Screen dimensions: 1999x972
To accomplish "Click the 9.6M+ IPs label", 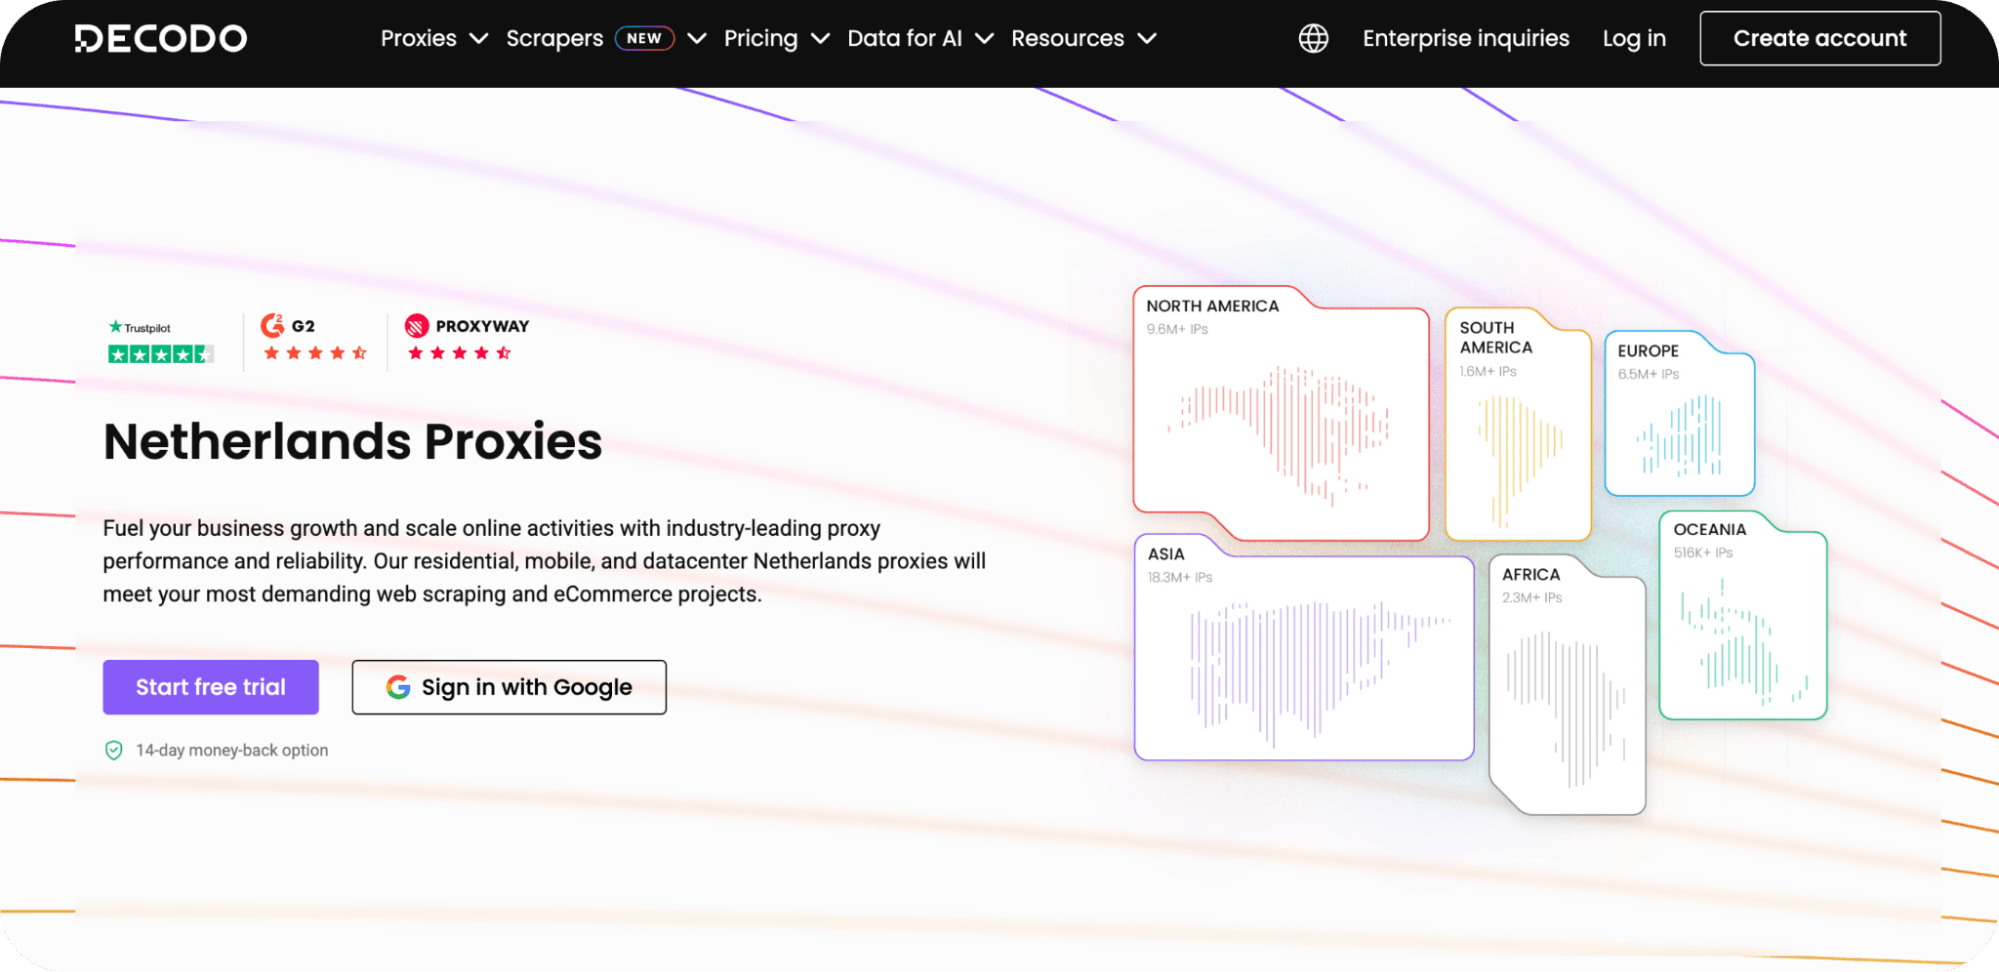I will click(1177, 329).
